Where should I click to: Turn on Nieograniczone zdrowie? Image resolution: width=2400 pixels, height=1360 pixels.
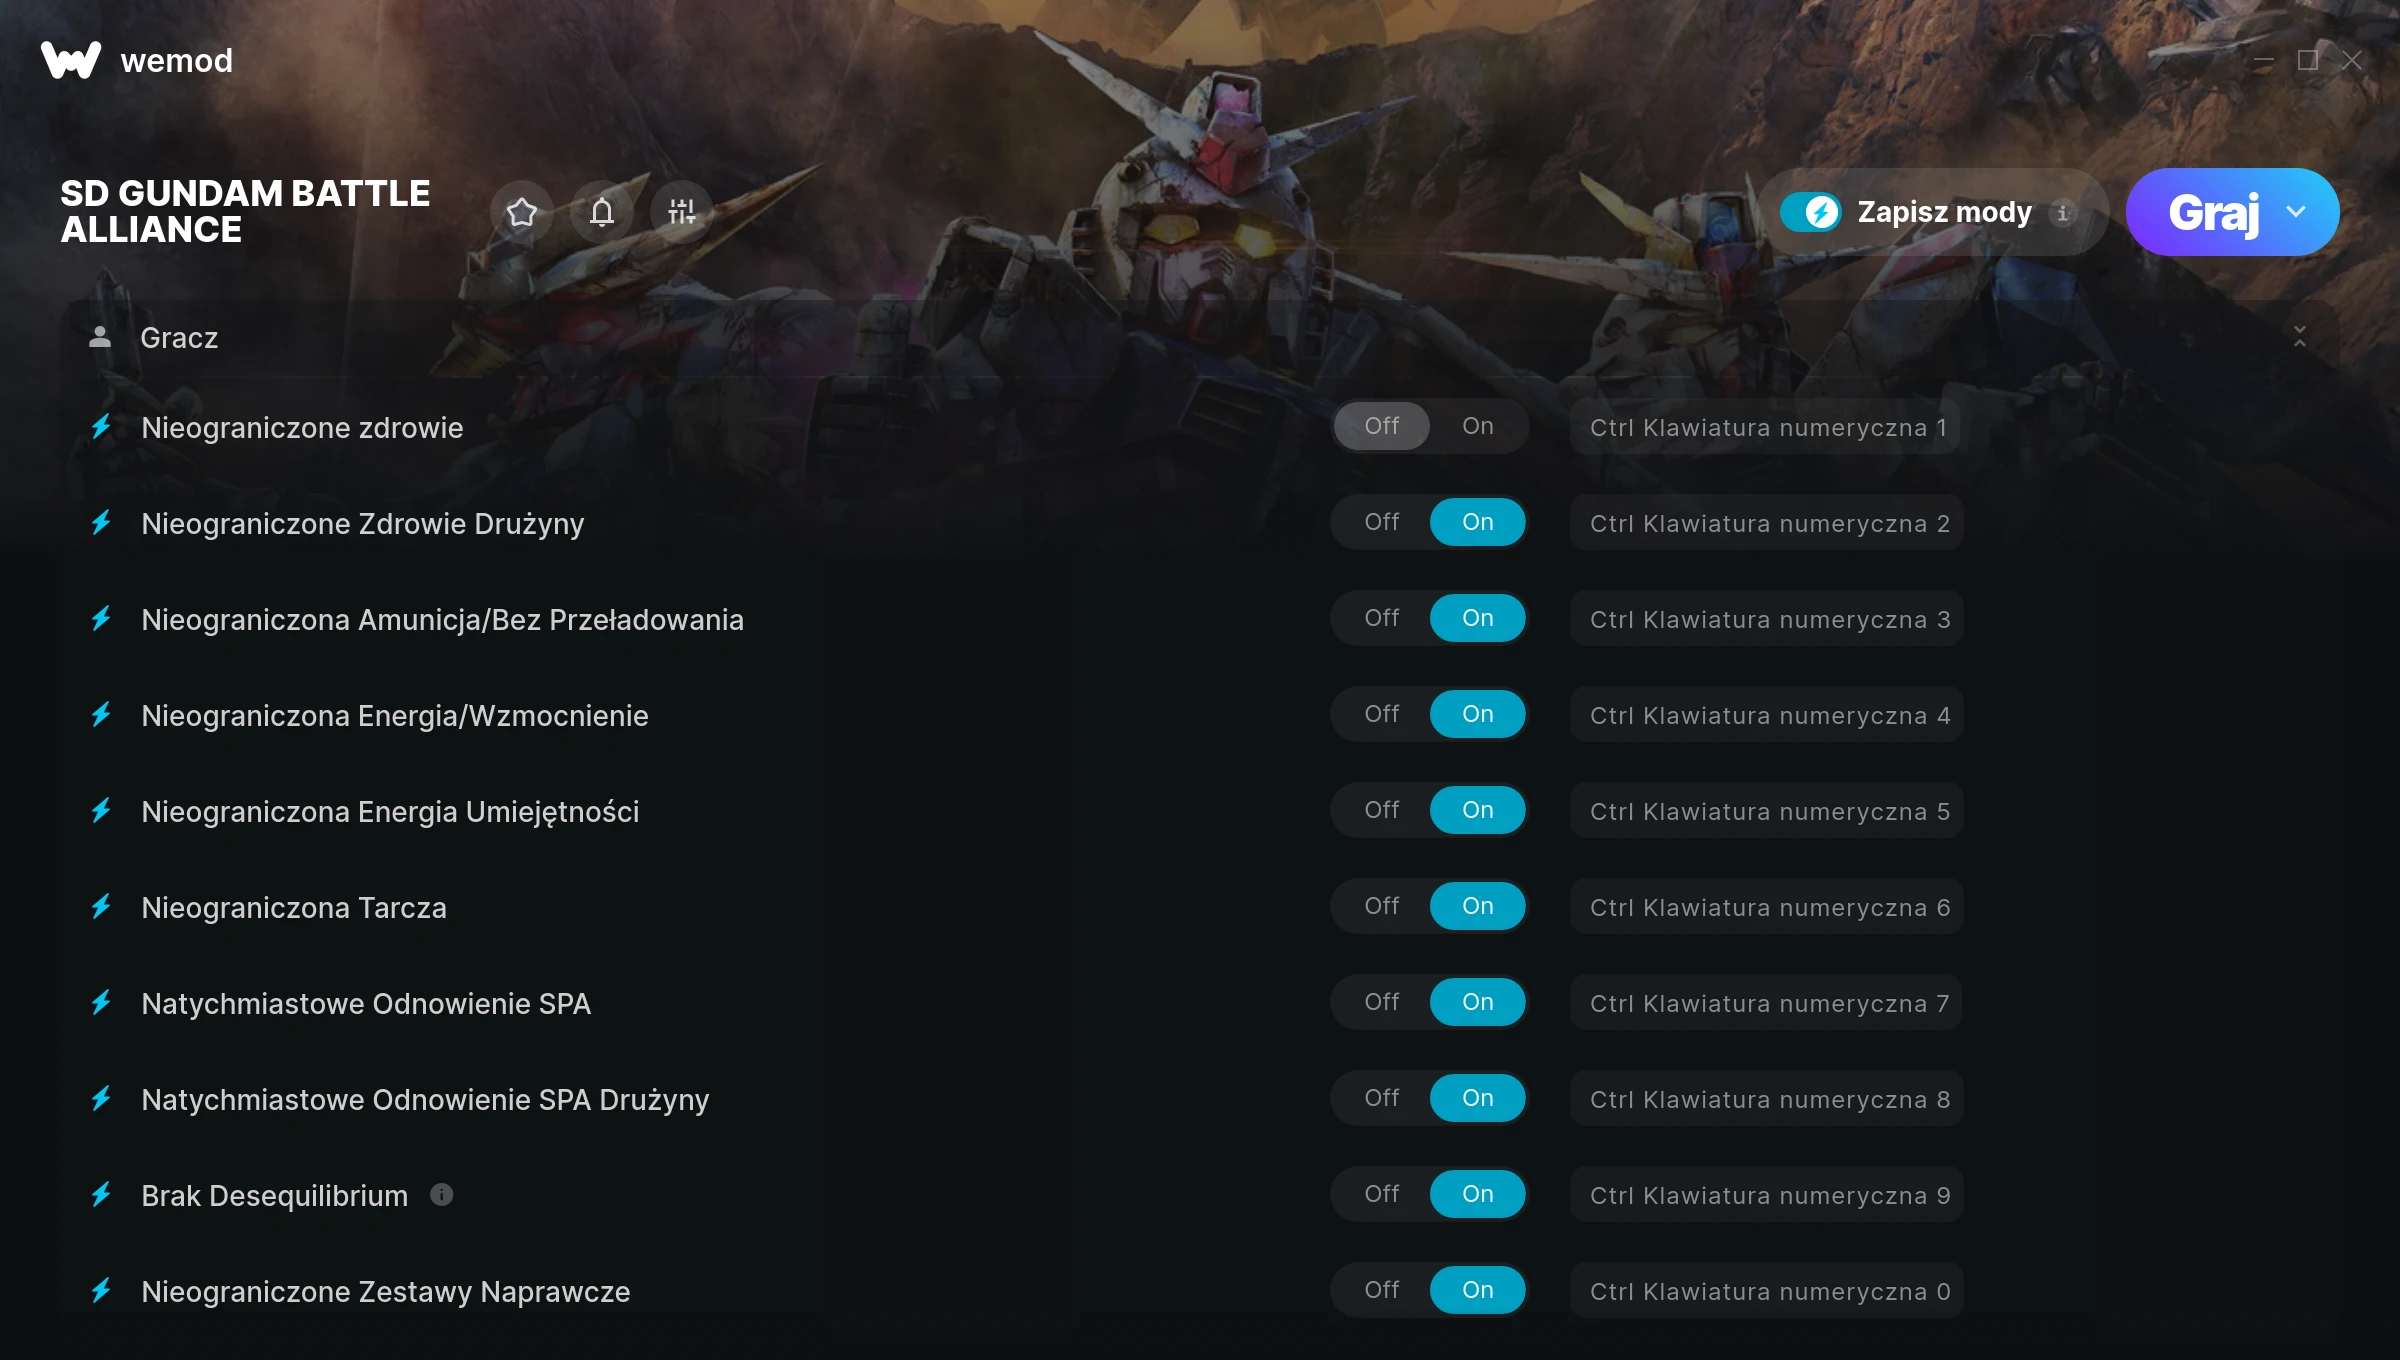[x=1477, y=426]
